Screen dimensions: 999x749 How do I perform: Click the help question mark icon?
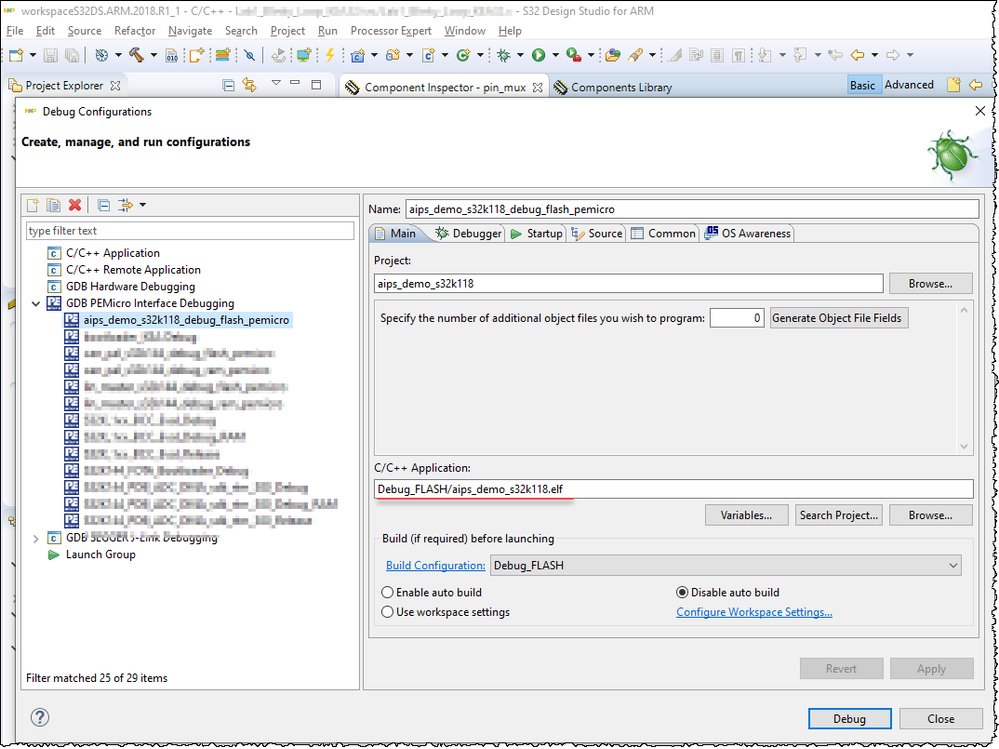pyautogui.click(x=40, y=718)
